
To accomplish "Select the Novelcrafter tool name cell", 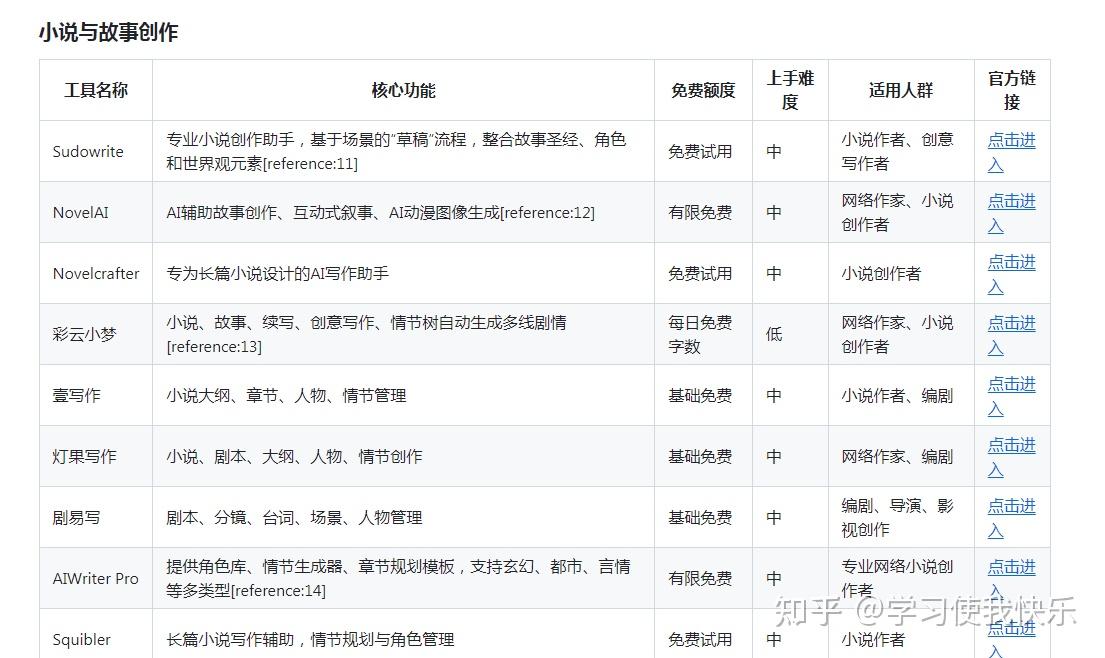I will (96, 273).
